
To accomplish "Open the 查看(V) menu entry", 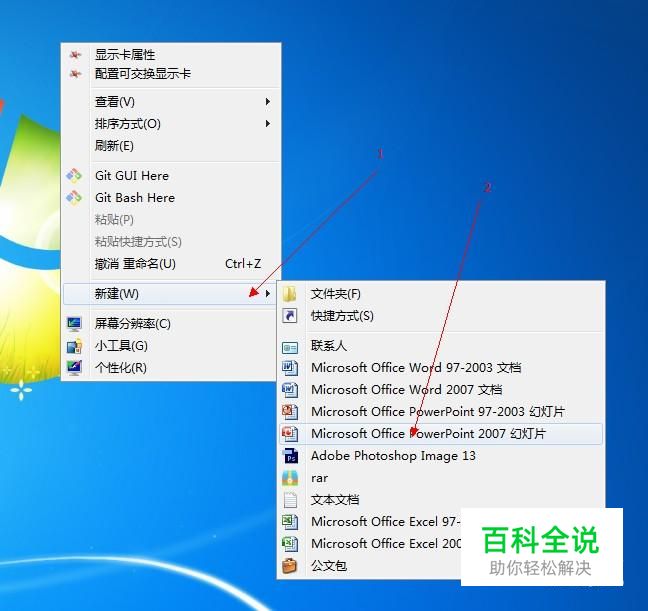I will tap(171, 101).
